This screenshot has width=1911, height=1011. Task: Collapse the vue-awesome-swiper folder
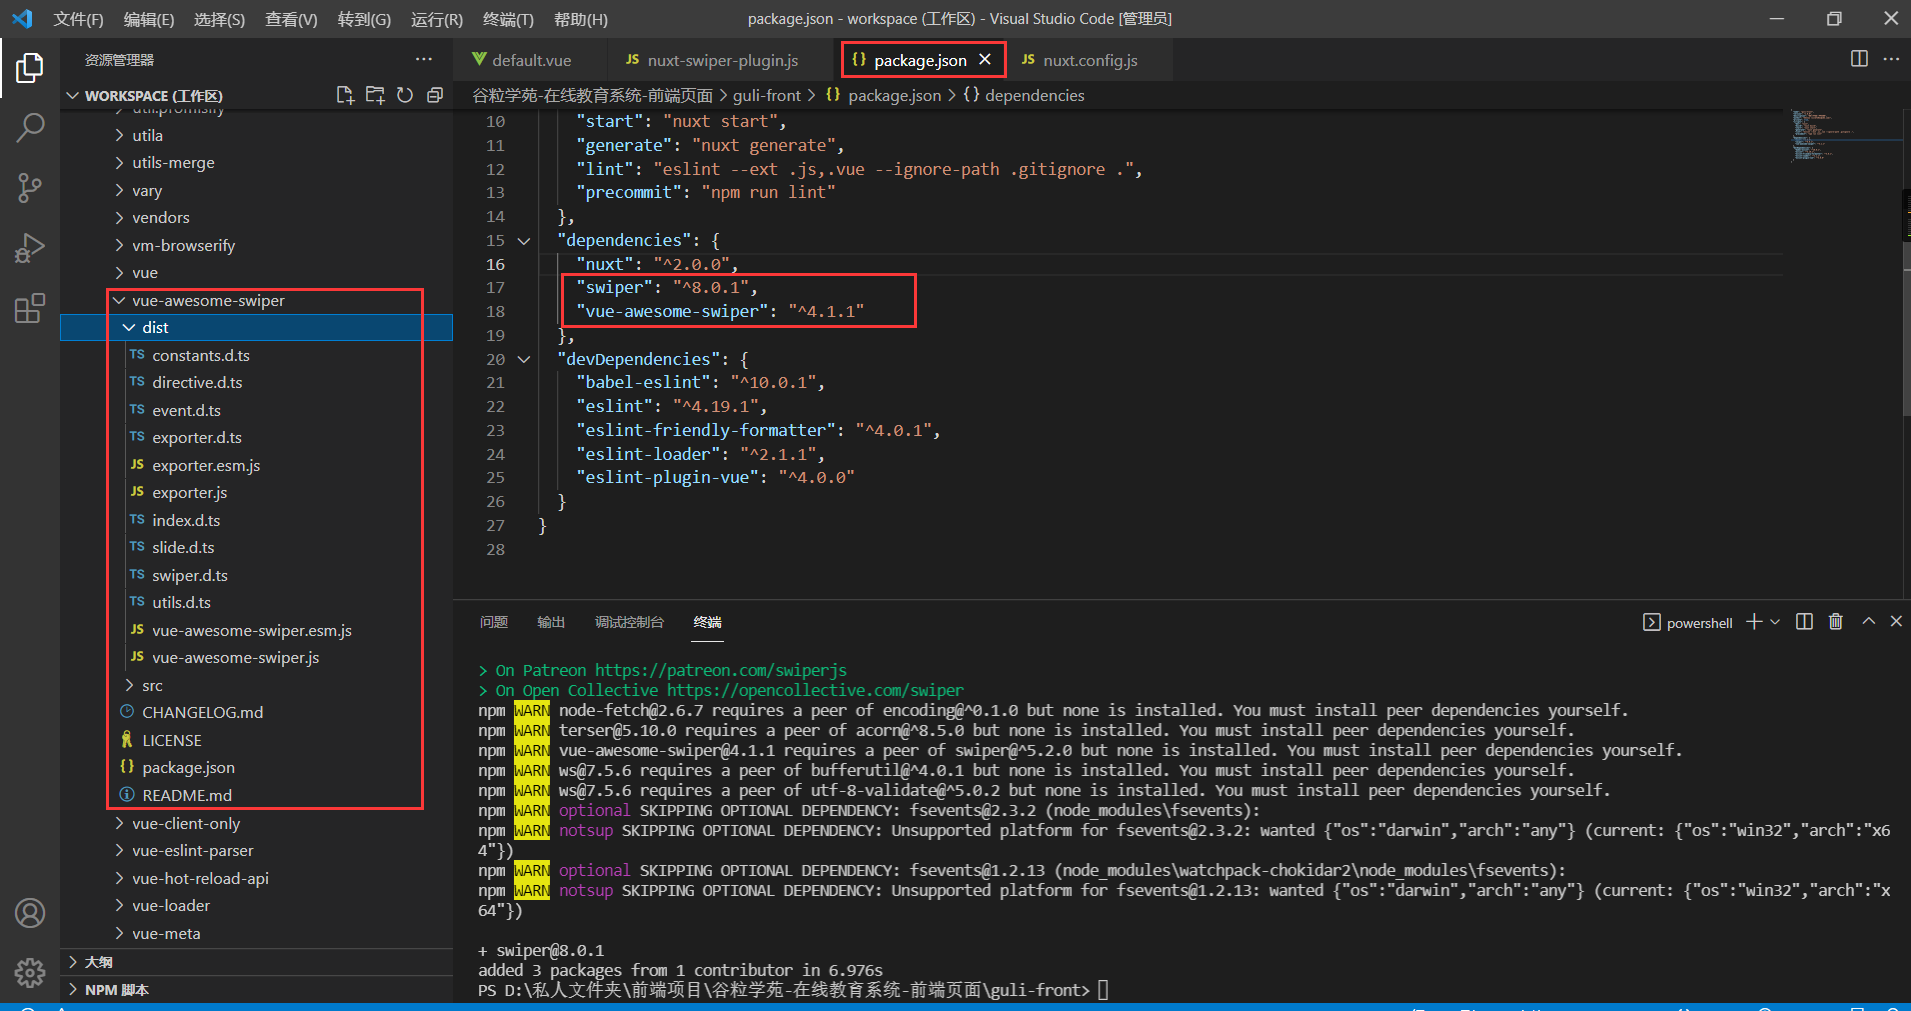point(119,300)
